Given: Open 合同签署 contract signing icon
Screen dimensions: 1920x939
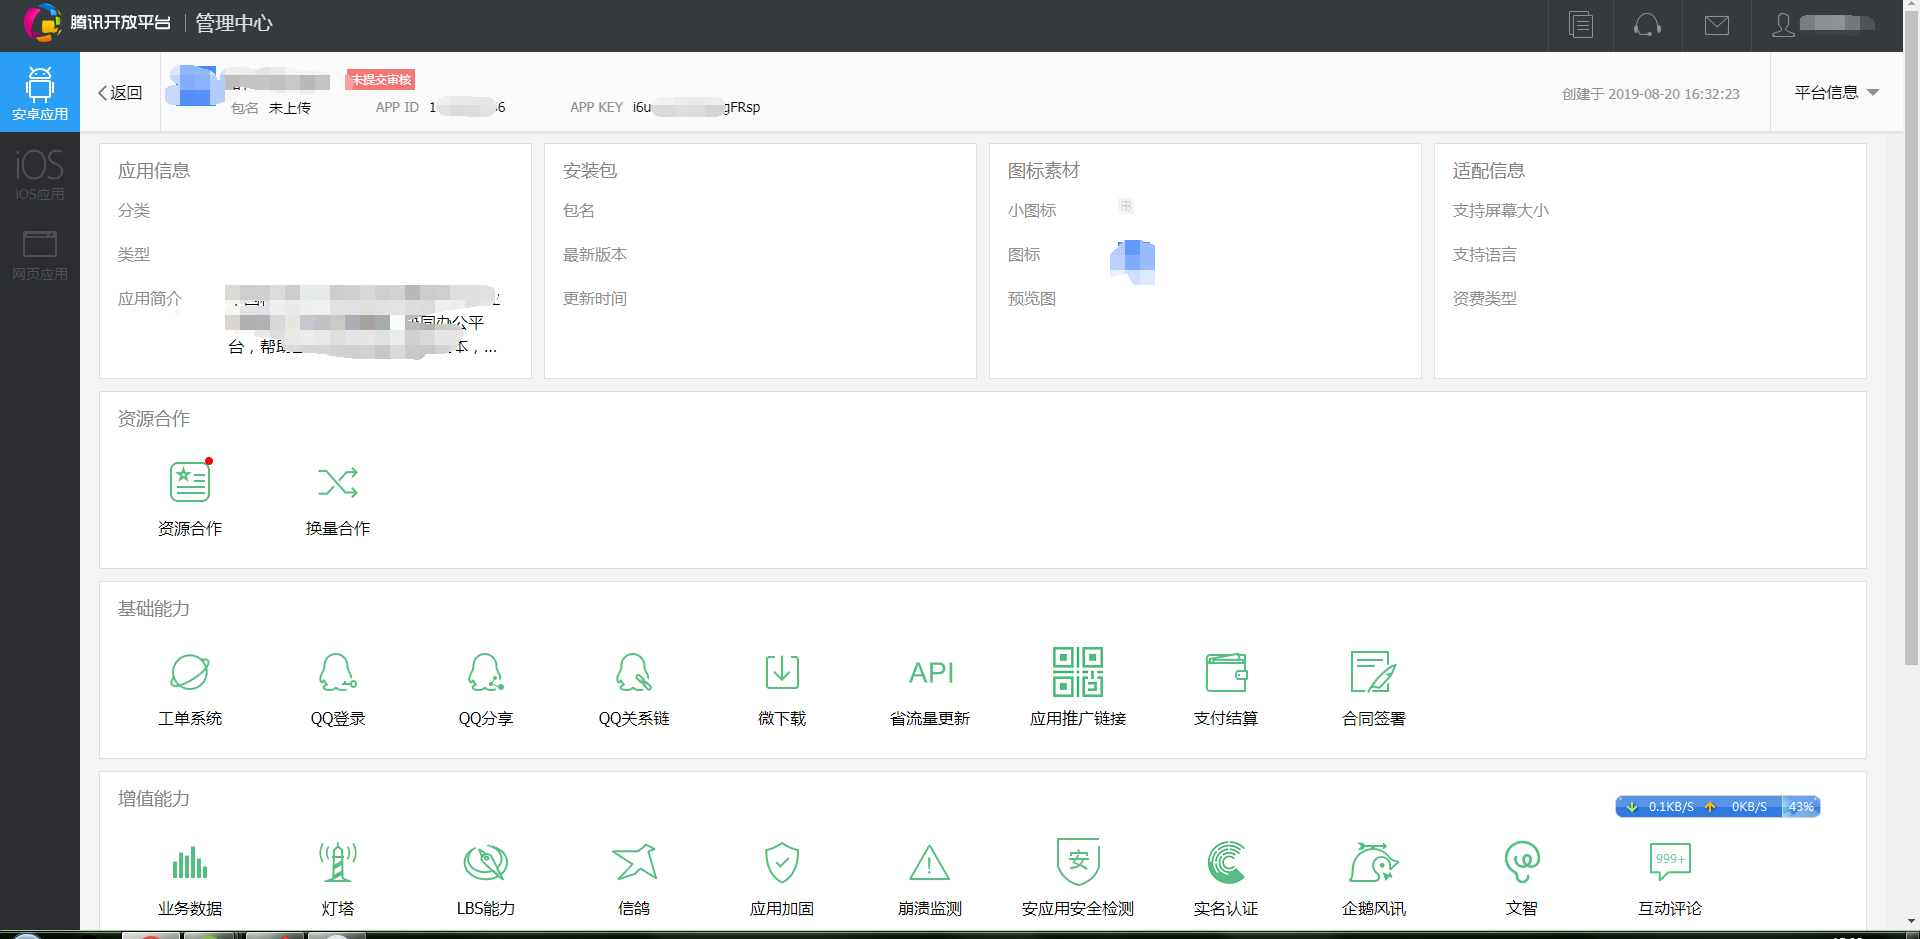Looking at the screenshot, I should coord(1374,672).
